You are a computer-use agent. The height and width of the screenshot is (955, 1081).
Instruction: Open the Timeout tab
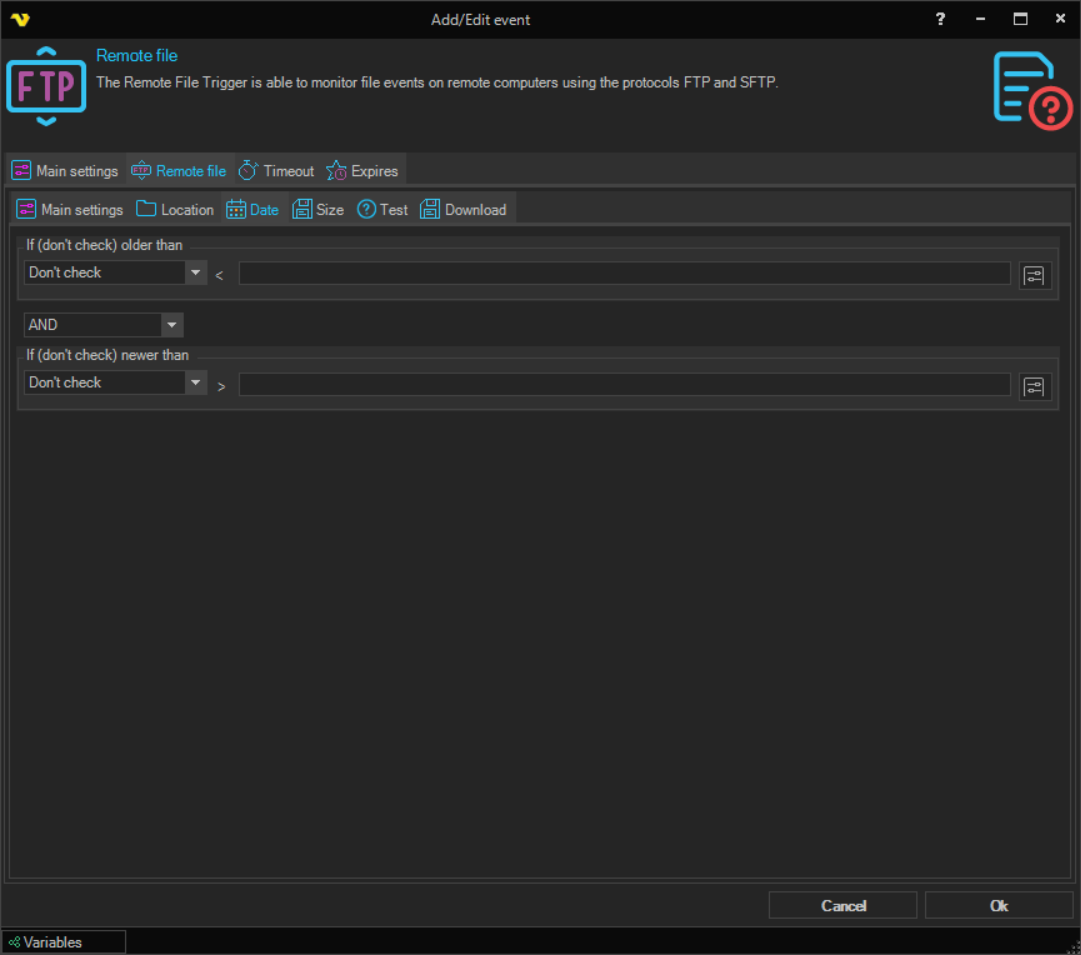[277, 171]
